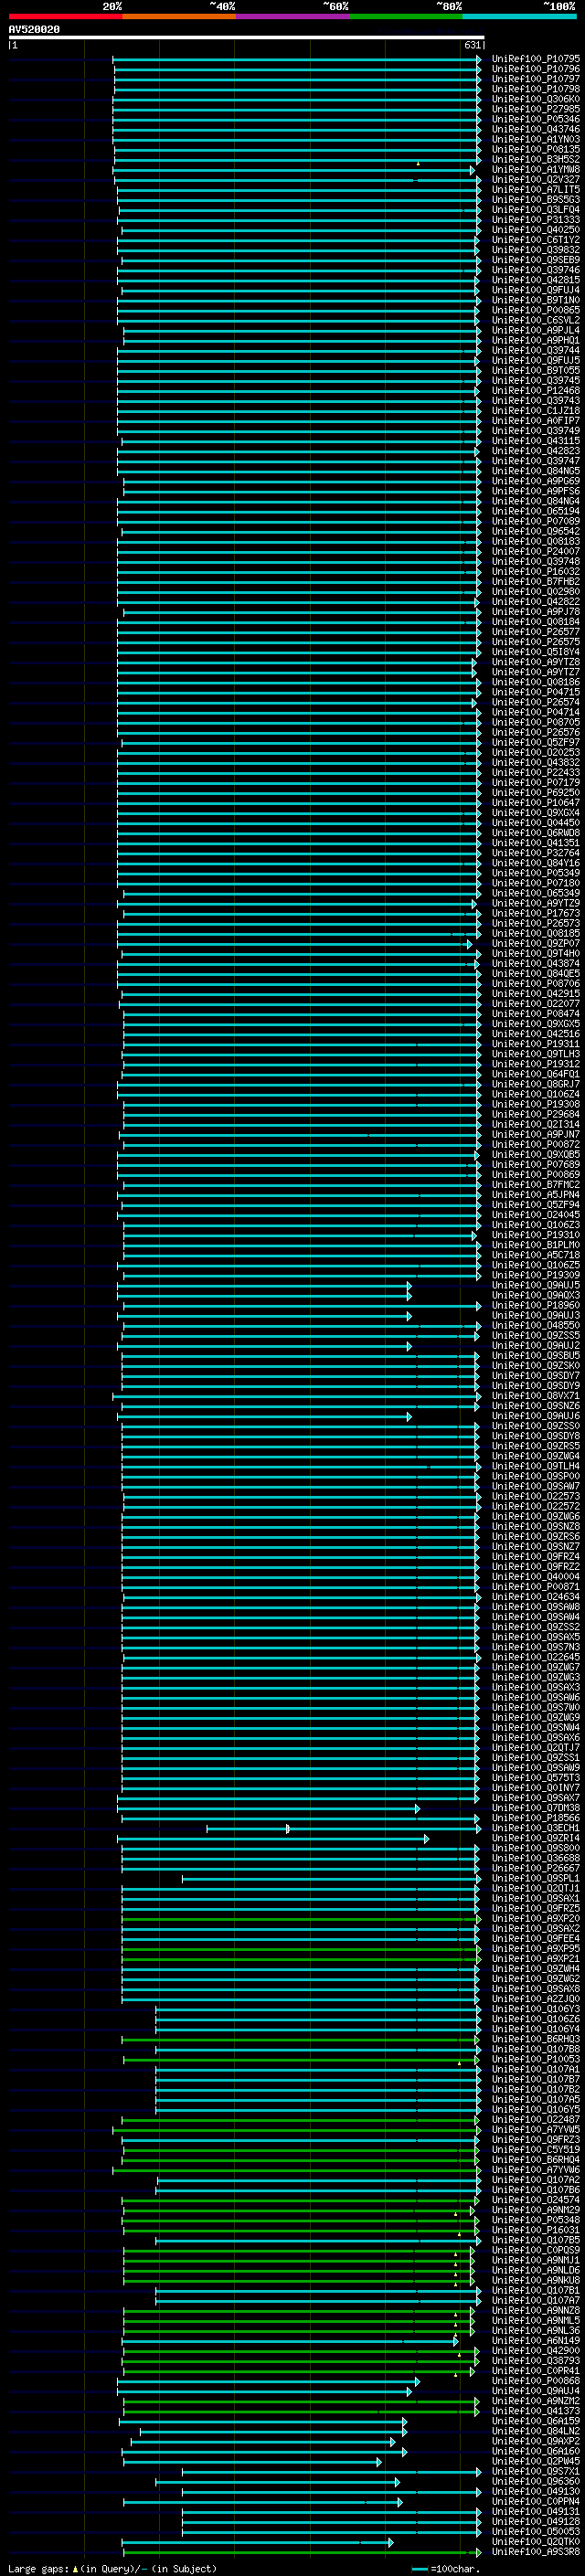Image resolution: width=585 pixels, height=2576 pixels.
Task: Select the UniRef100_P08705 label
Action: [535, 722]
